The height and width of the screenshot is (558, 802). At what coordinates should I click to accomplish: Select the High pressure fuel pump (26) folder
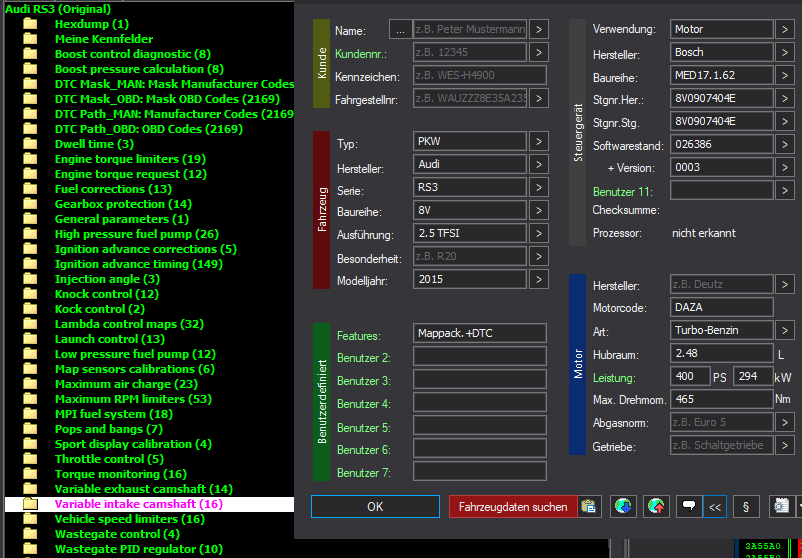pyautogui.click(x=137, y=234)
